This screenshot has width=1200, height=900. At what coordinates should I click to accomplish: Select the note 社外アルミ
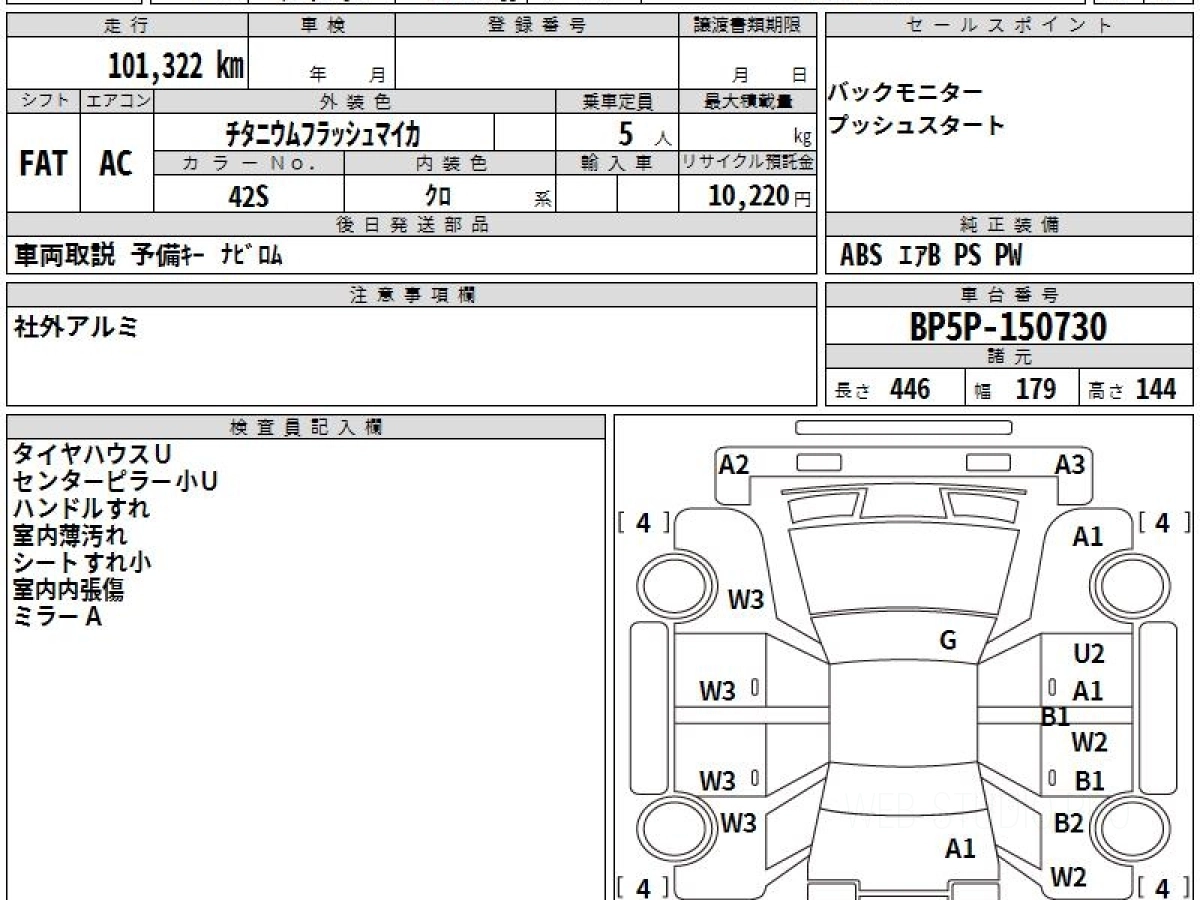click(x=75, y=327)
